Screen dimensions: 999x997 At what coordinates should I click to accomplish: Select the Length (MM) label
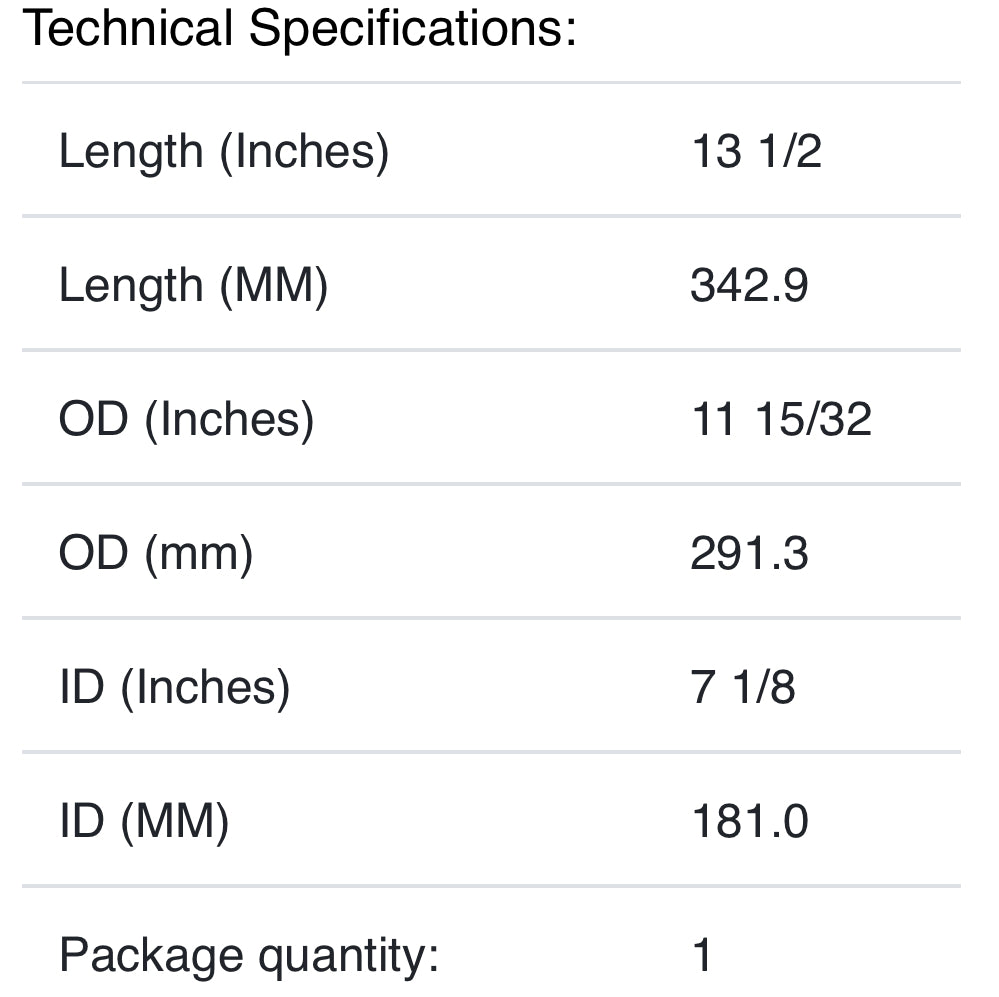pos(193,285)
